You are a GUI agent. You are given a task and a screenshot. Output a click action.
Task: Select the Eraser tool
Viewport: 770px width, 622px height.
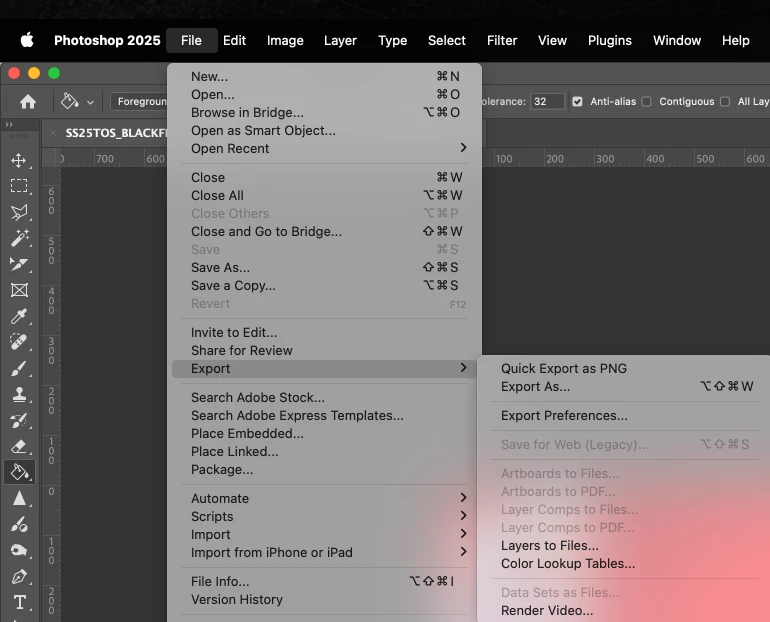[x=19, y=446]
